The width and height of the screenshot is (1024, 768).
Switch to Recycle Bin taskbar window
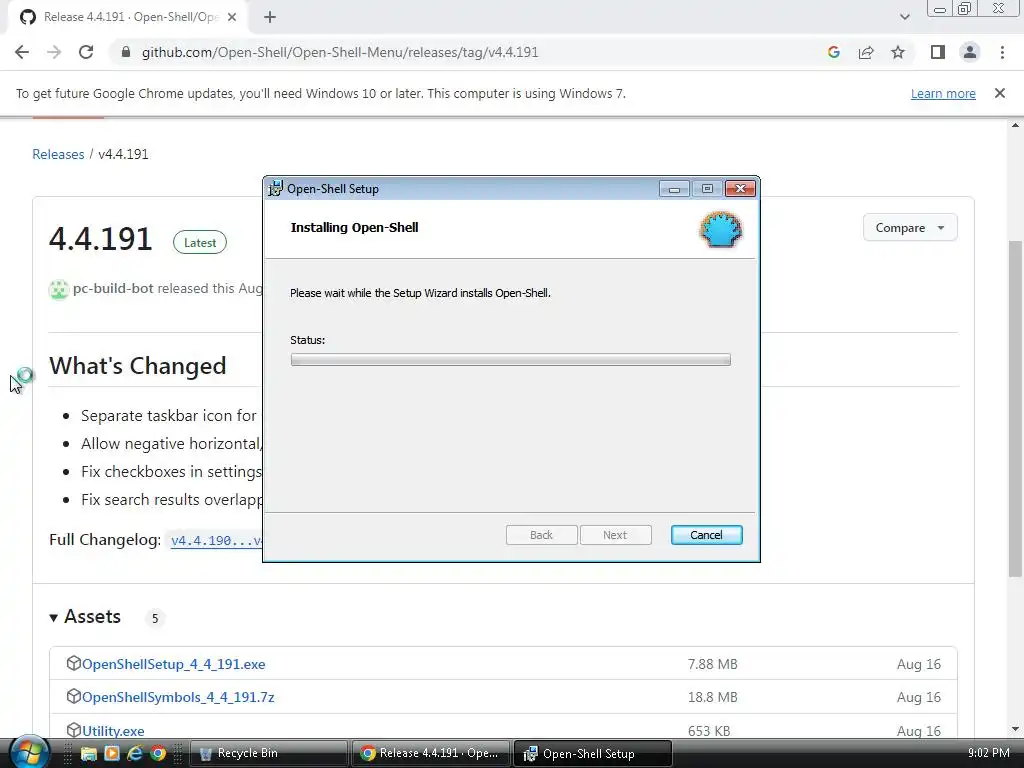coord(268,754)
